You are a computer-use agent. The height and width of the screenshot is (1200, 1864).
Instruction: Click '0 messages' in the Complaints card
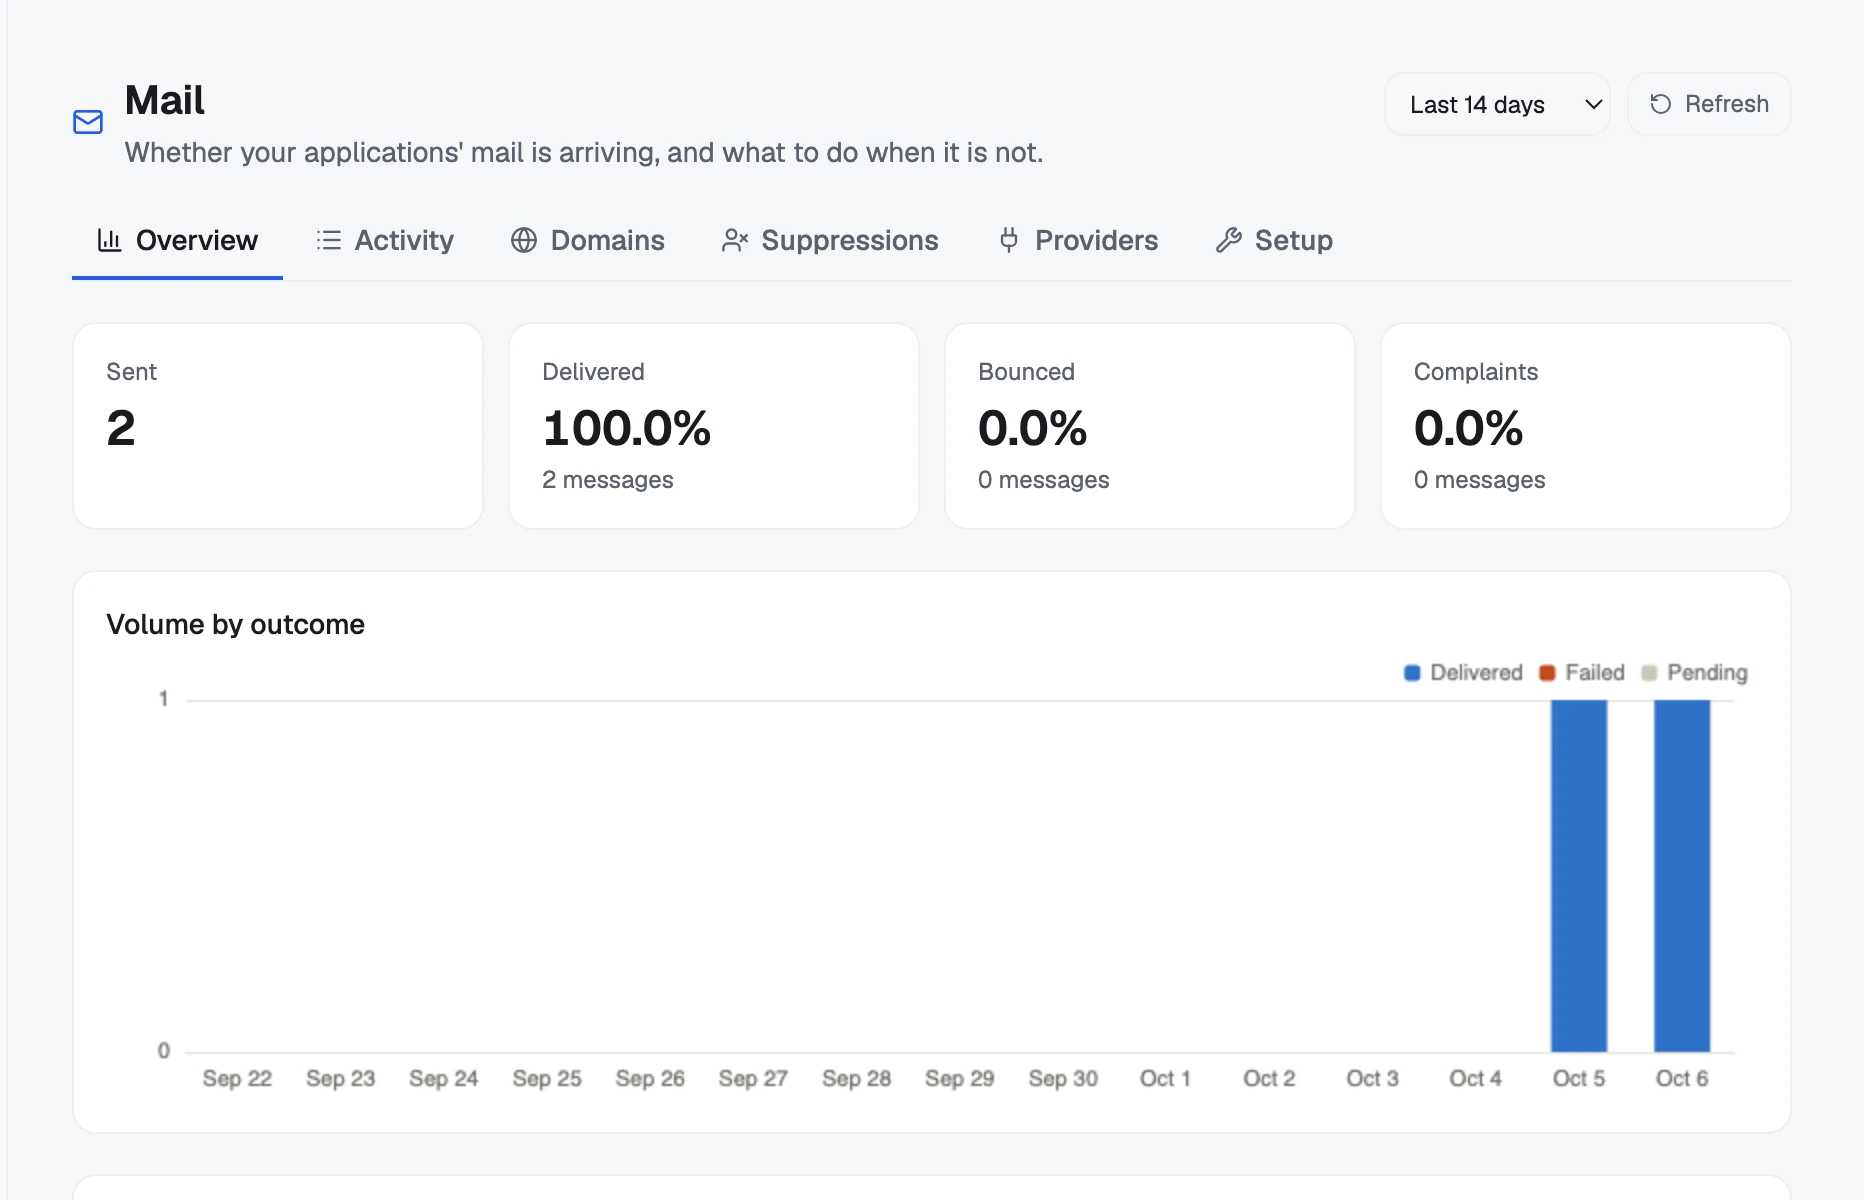pyautogui.click(x=1480, y=480)
